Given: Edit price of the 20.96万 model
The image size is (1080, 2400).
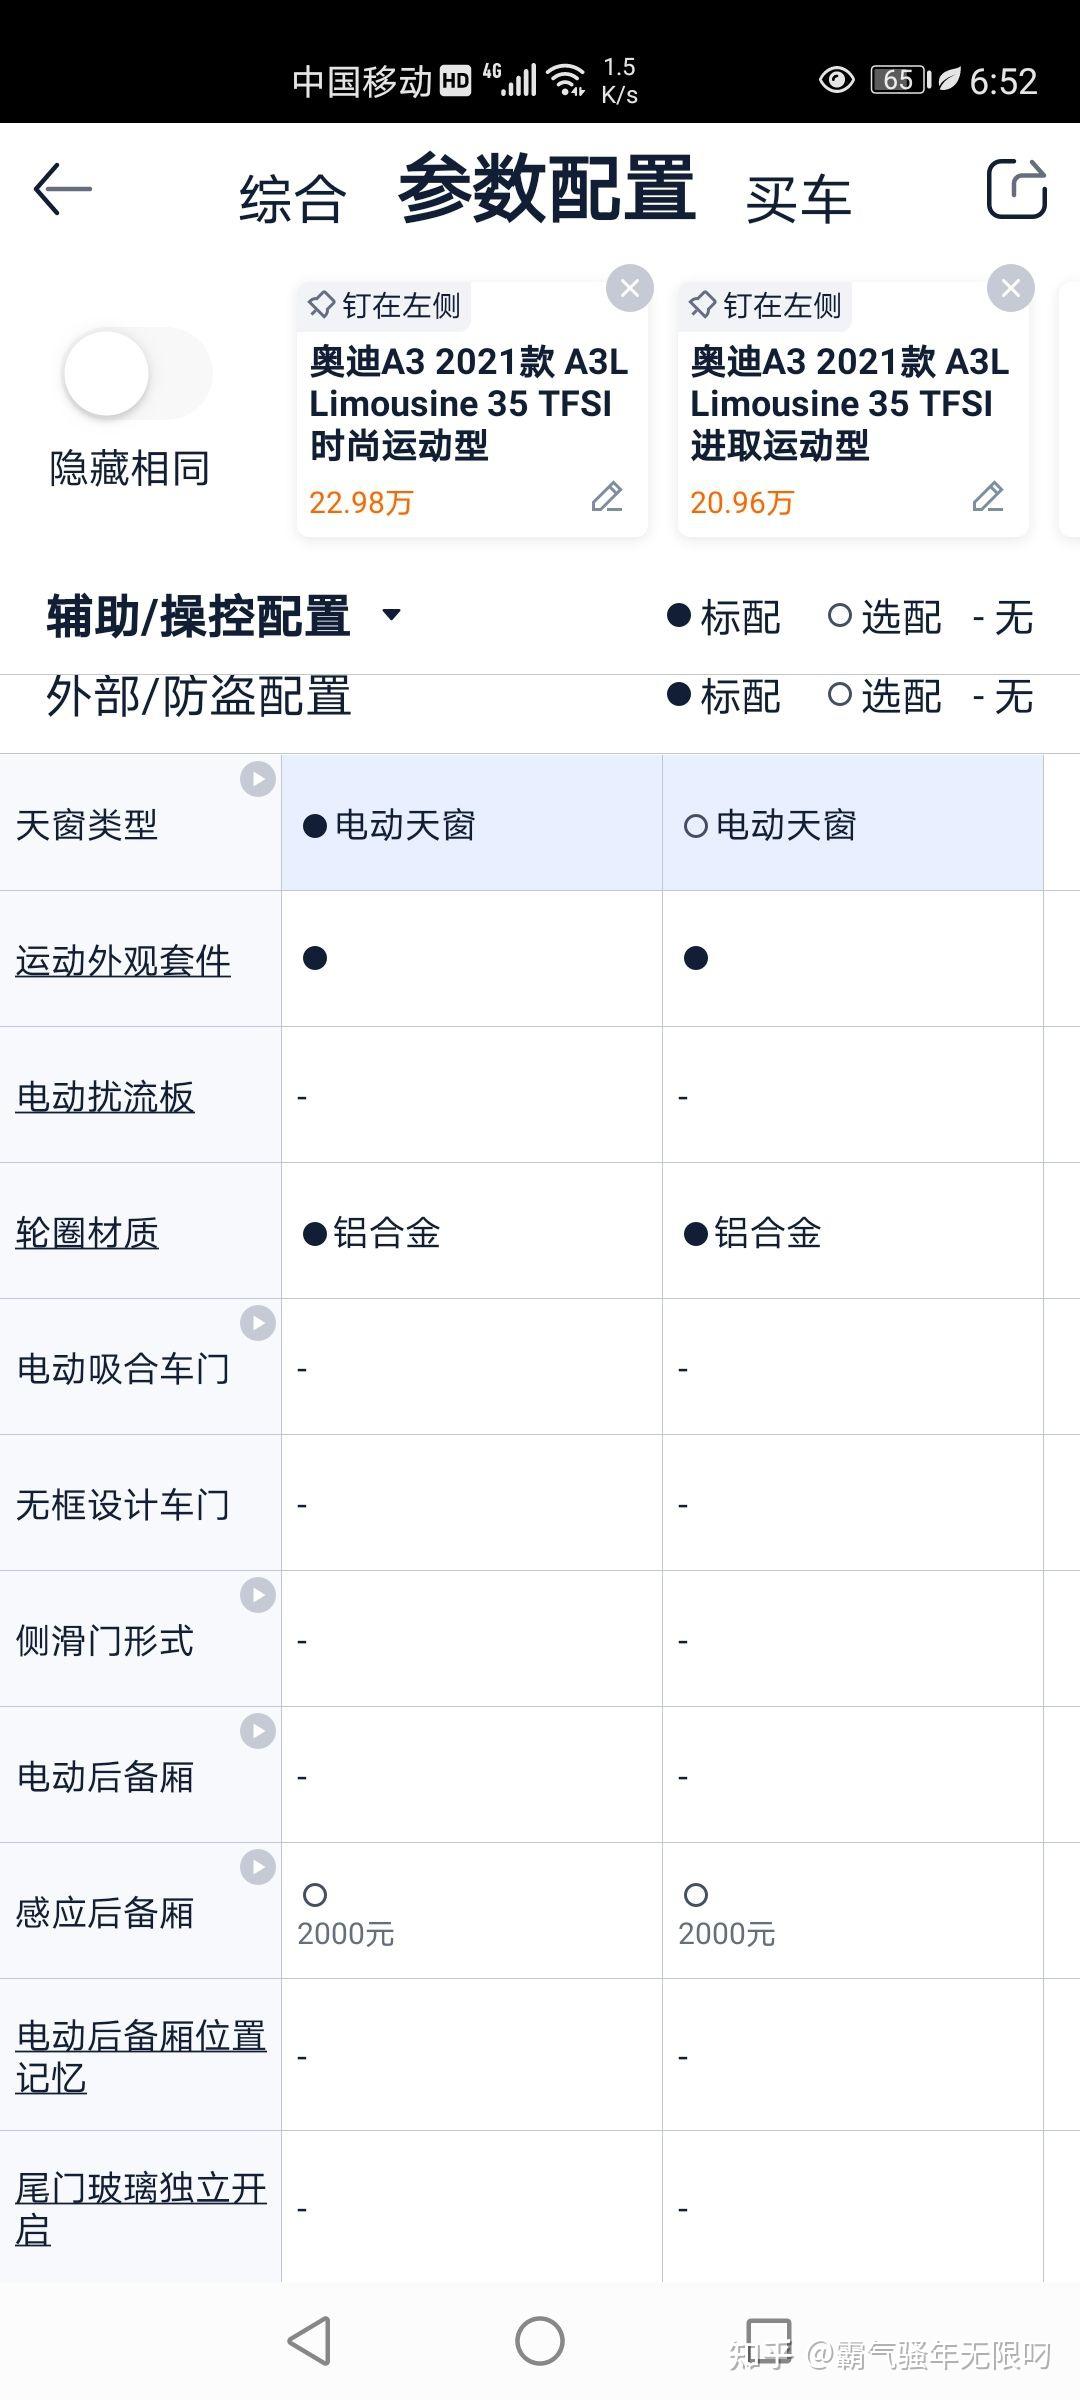Looking at the screenshot, I should coord(988,497).
